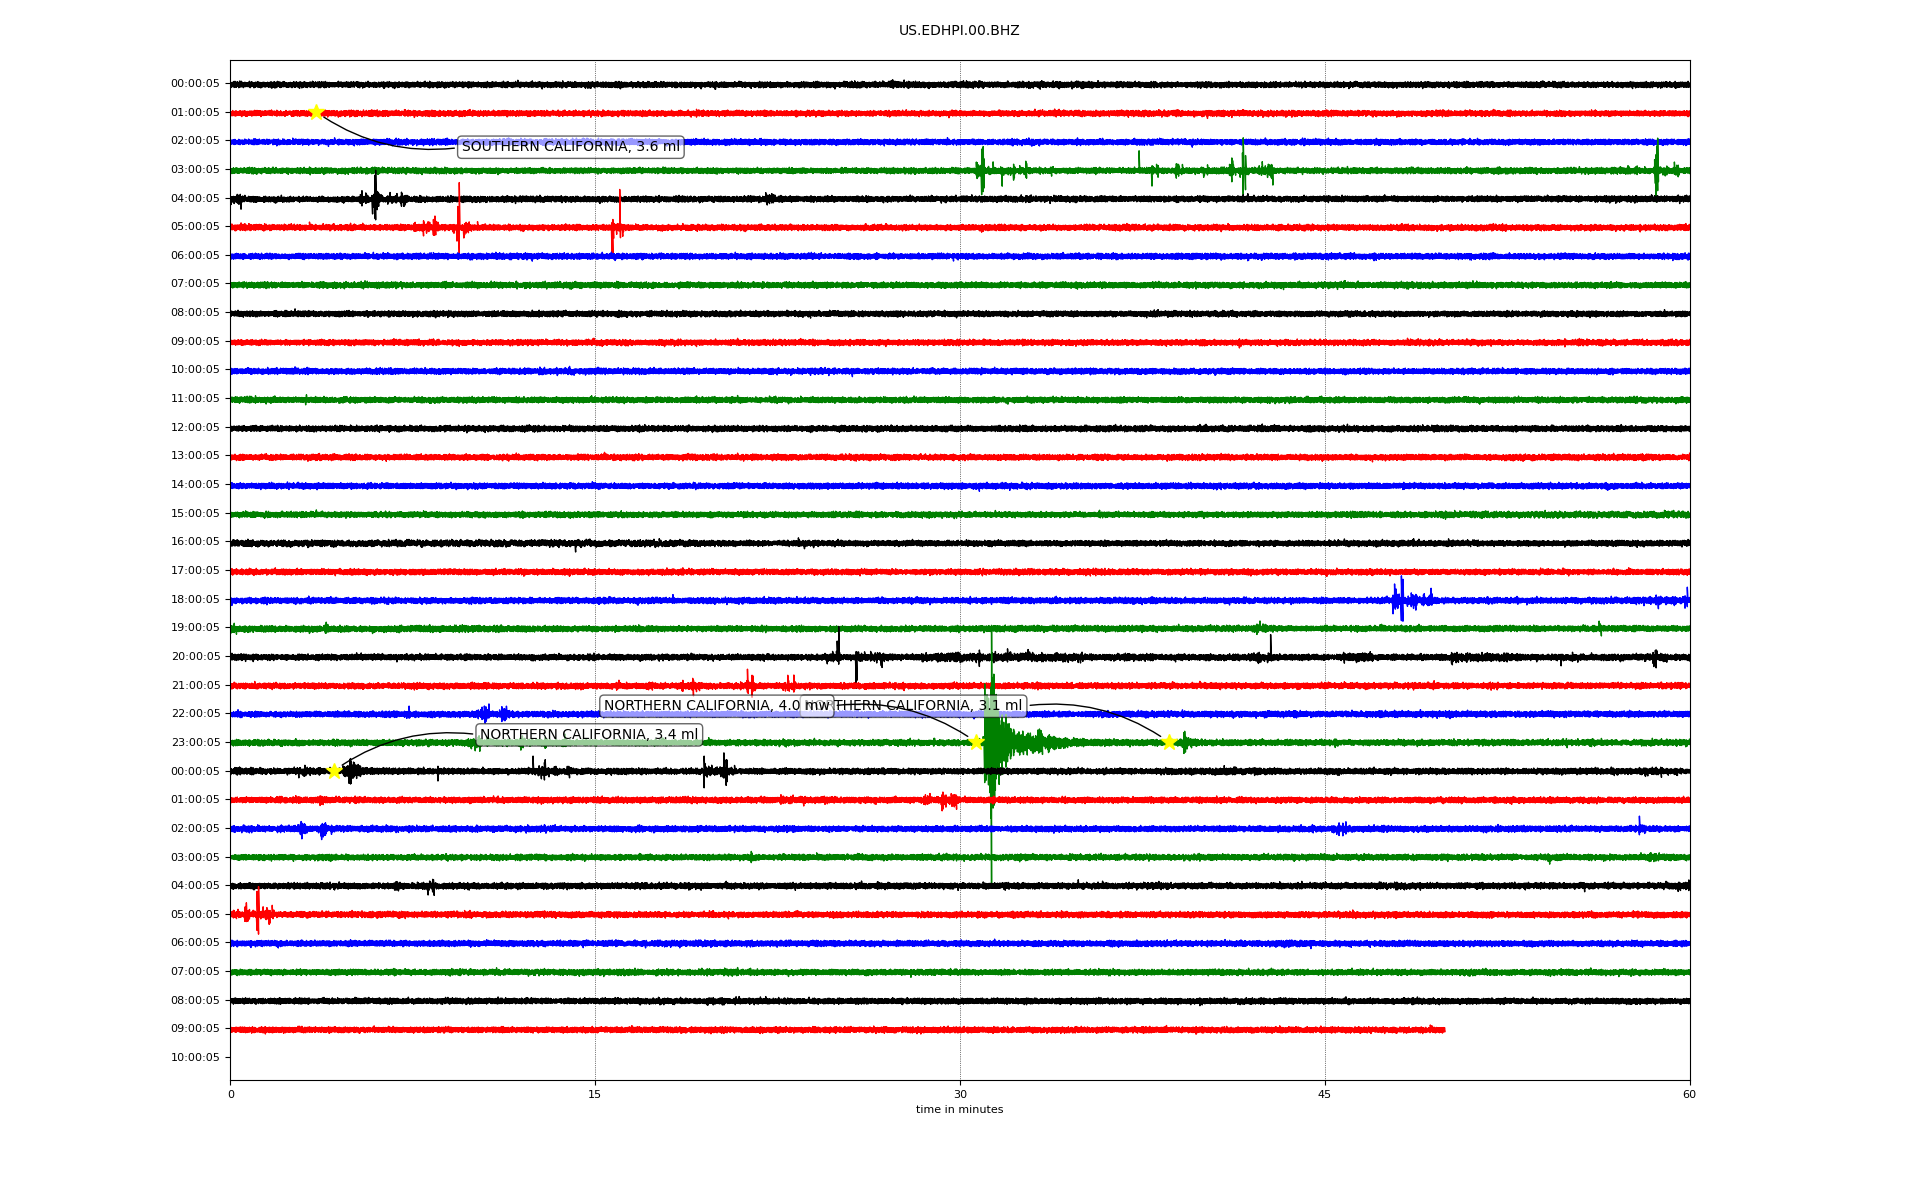
Task: Click the Southern California 3.6 ml star marker
Action: click(x=316, y=112)
